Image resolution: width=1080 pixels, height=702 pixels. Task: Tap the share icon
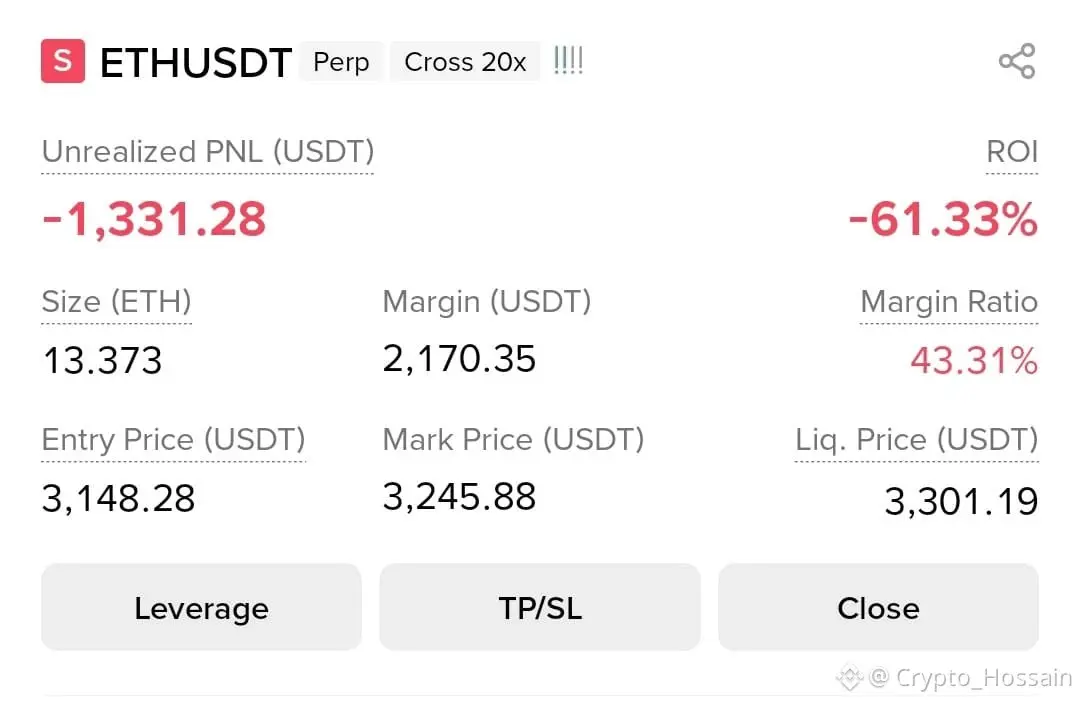[1016, 62]
